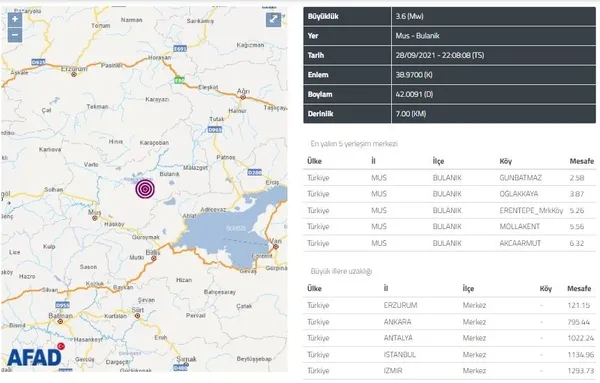Click the MOLLAKENT village cell
600x383 pixels.
[519, 227]
